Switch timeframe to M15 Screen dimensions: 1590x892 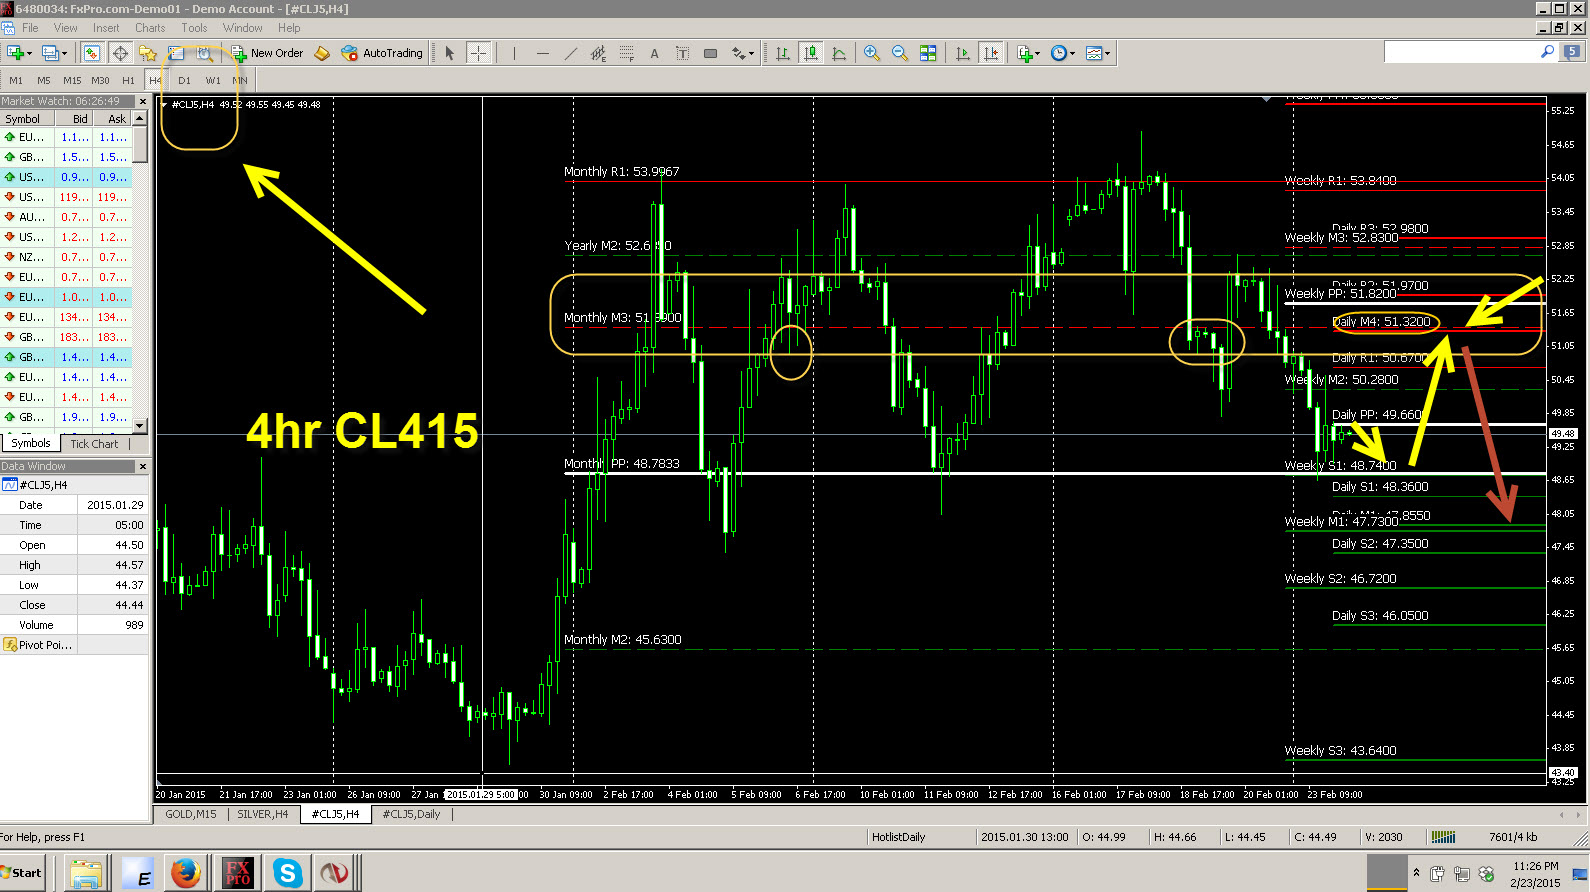[x=72, y=80]
